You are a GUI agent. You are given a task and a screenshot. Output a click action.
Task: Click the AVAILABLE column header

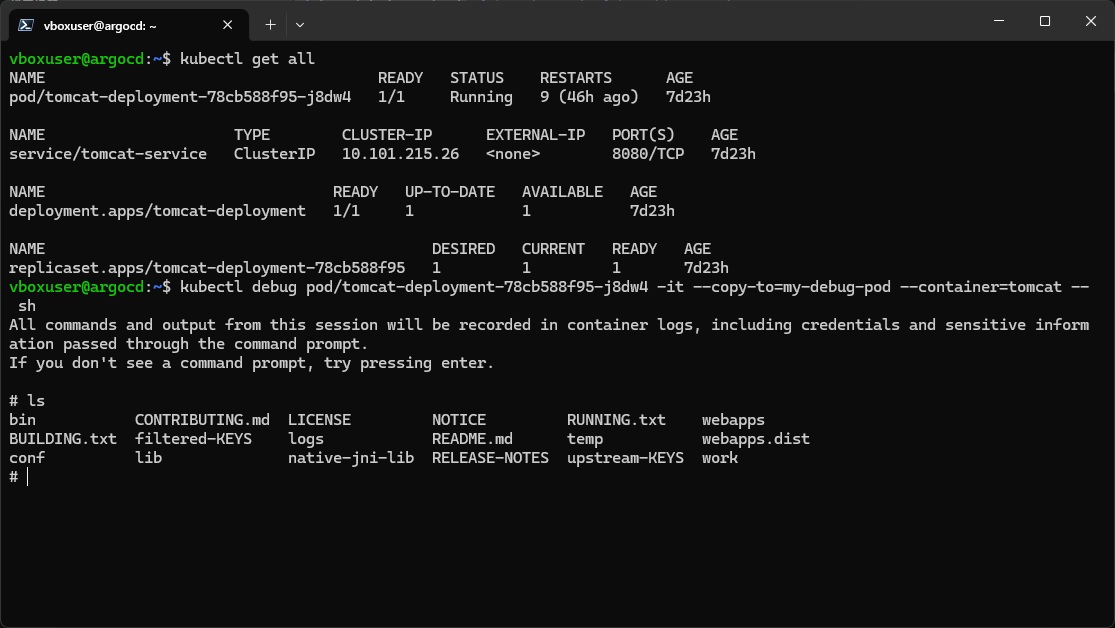pos(562,191)
